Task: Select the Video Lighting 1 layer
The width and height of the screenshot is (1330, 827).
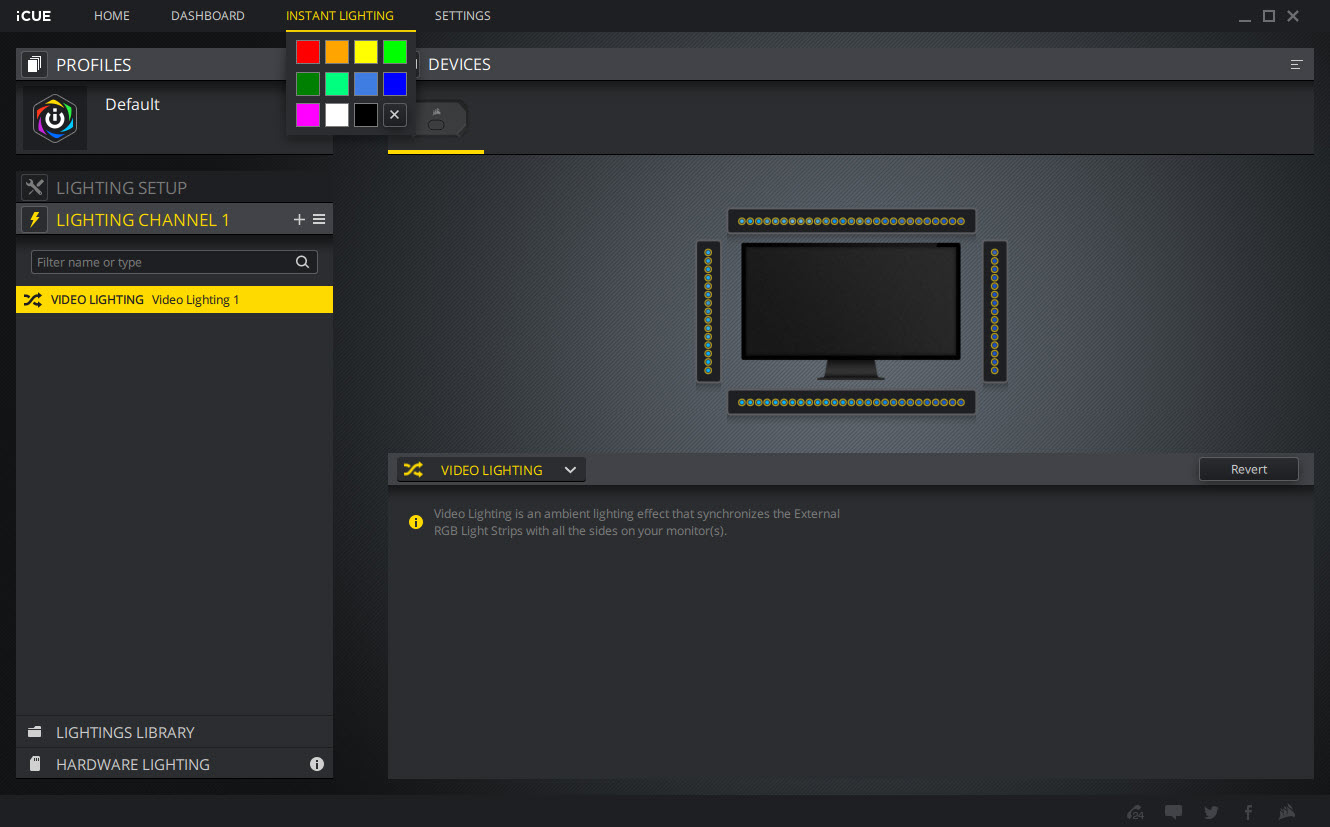Action: [174, 300]
